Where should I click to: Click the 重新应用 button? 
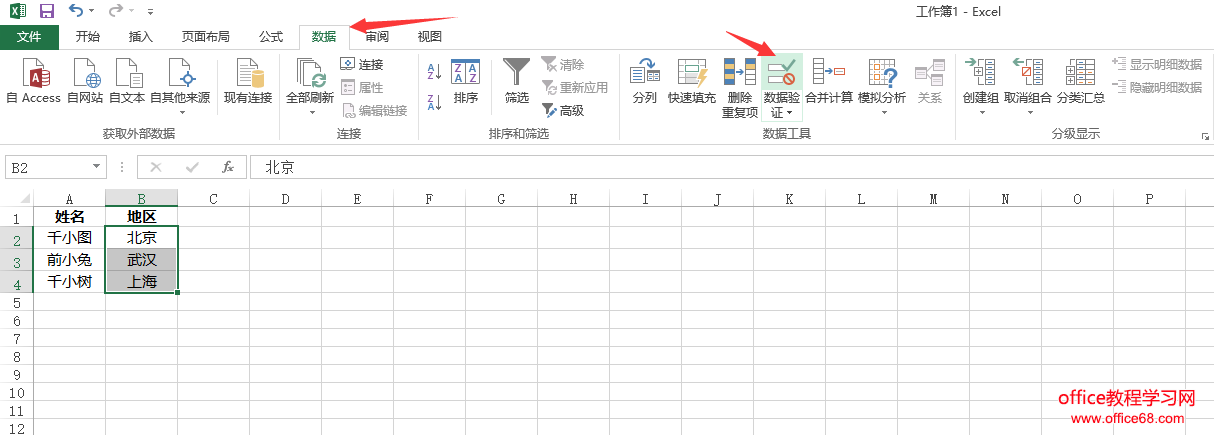[575, 87]
